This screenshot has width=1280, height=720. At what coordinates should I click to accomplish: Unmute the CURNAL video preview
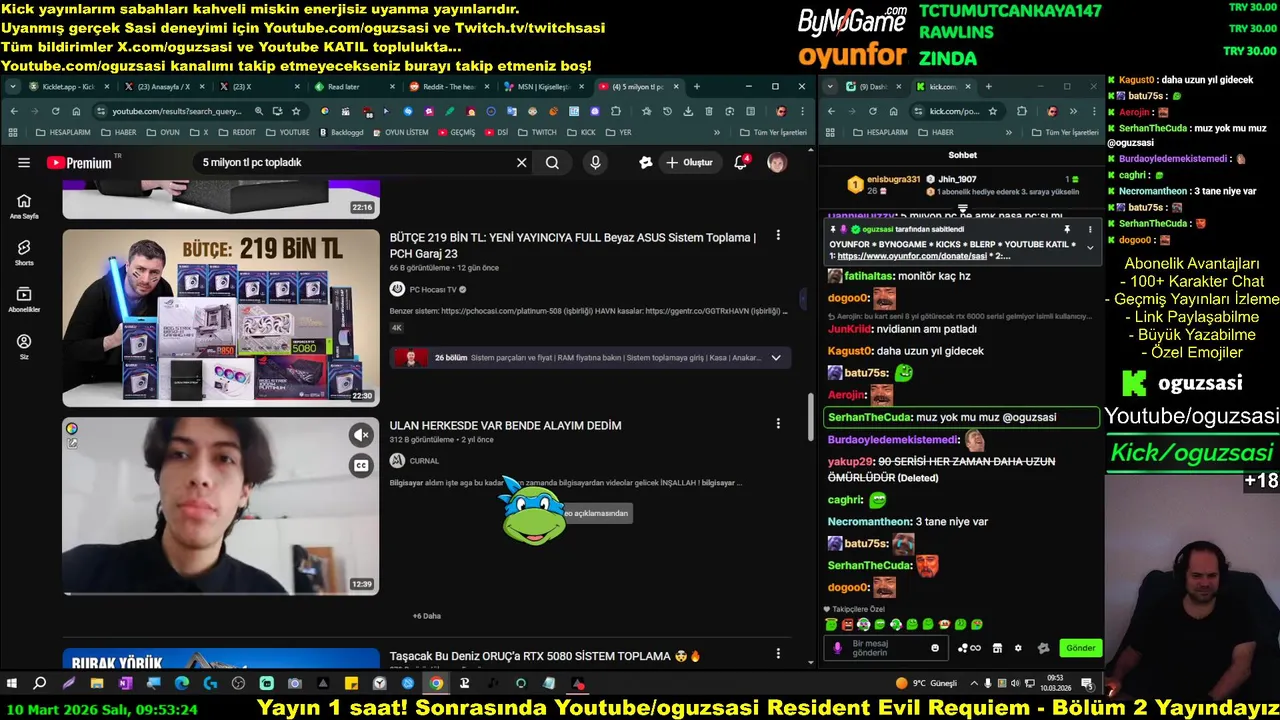(x=361, y=435)
